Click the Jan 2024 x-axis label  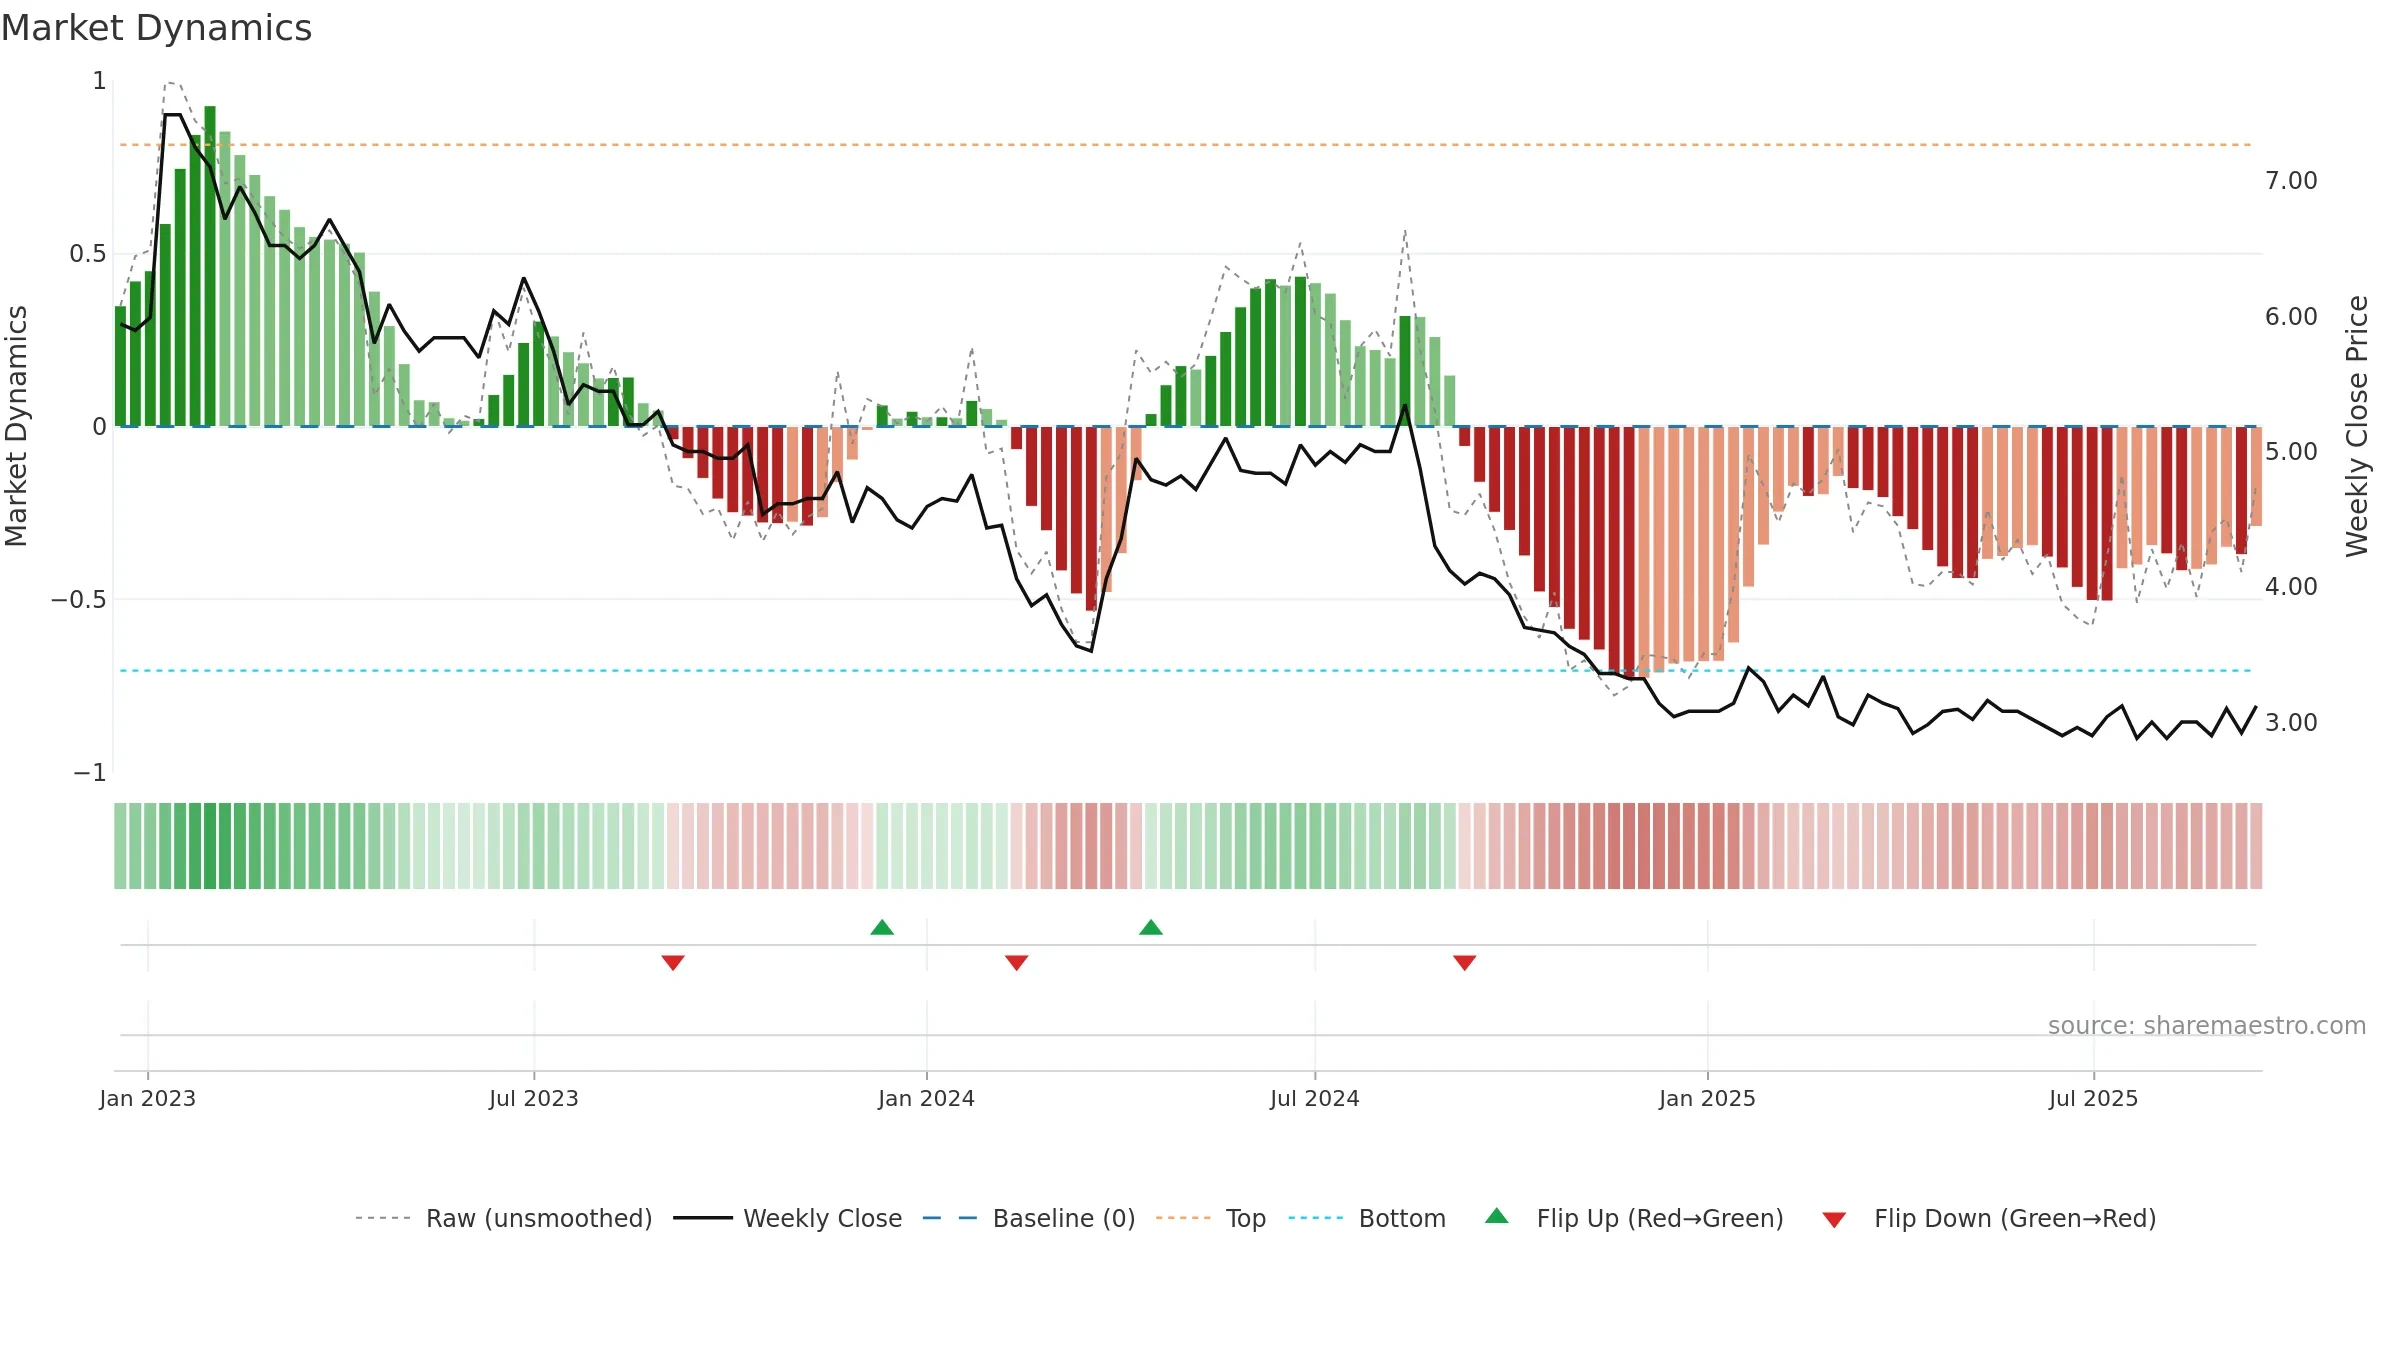927,1098
